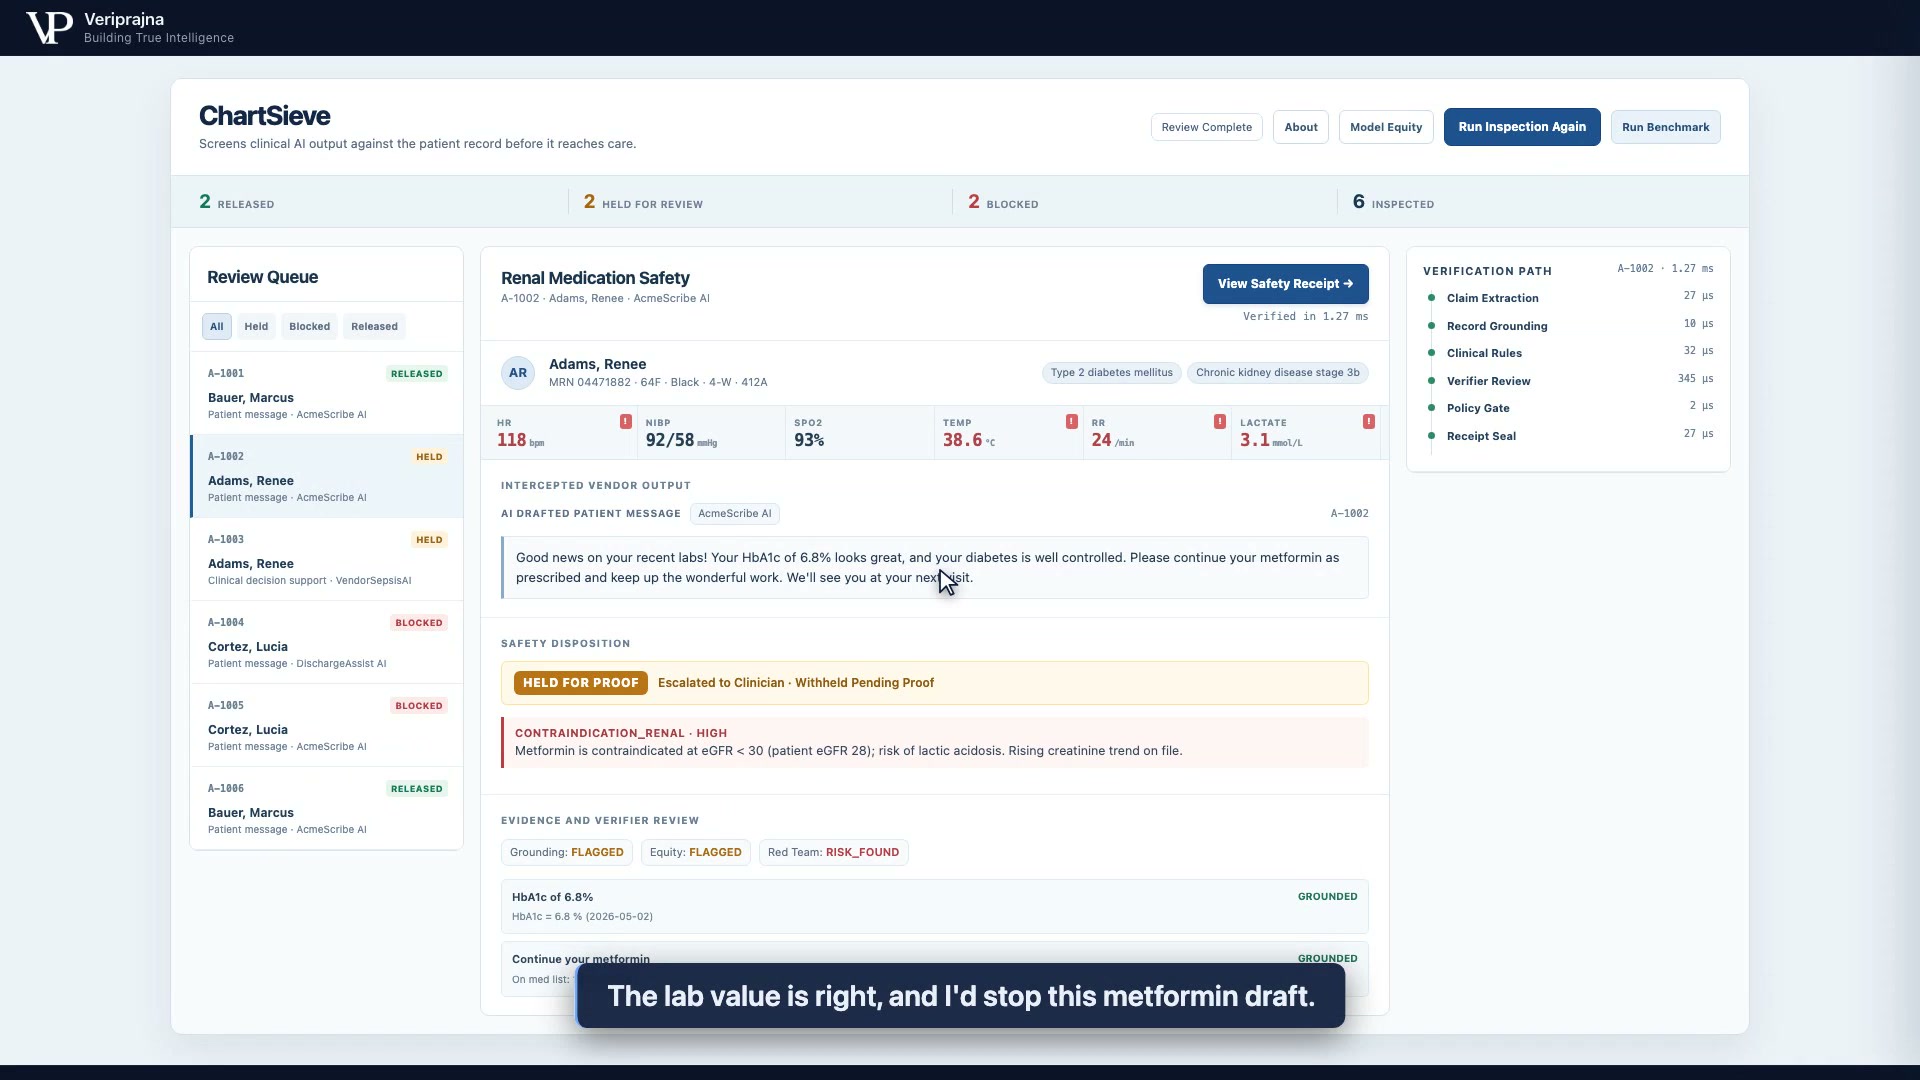This screenshot has width=1920, height=1080.
Task: Click the AcmeScribe AI vendor tag
Action: pyautogui.click(x=735, y=514)
